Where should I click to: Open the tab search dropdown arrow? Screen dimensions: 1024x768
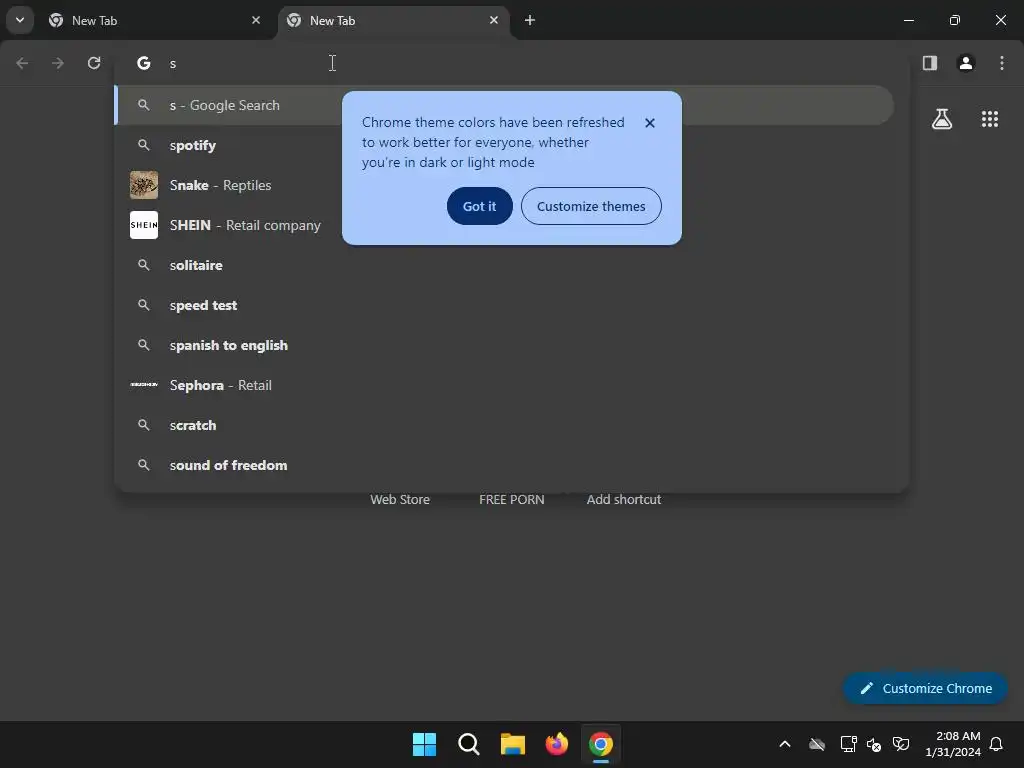[20, 20]
